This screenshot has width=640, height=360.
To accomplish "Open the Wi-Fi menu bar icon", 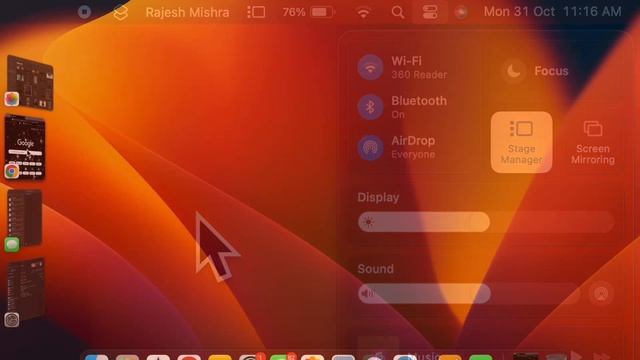I will point(363,12).
